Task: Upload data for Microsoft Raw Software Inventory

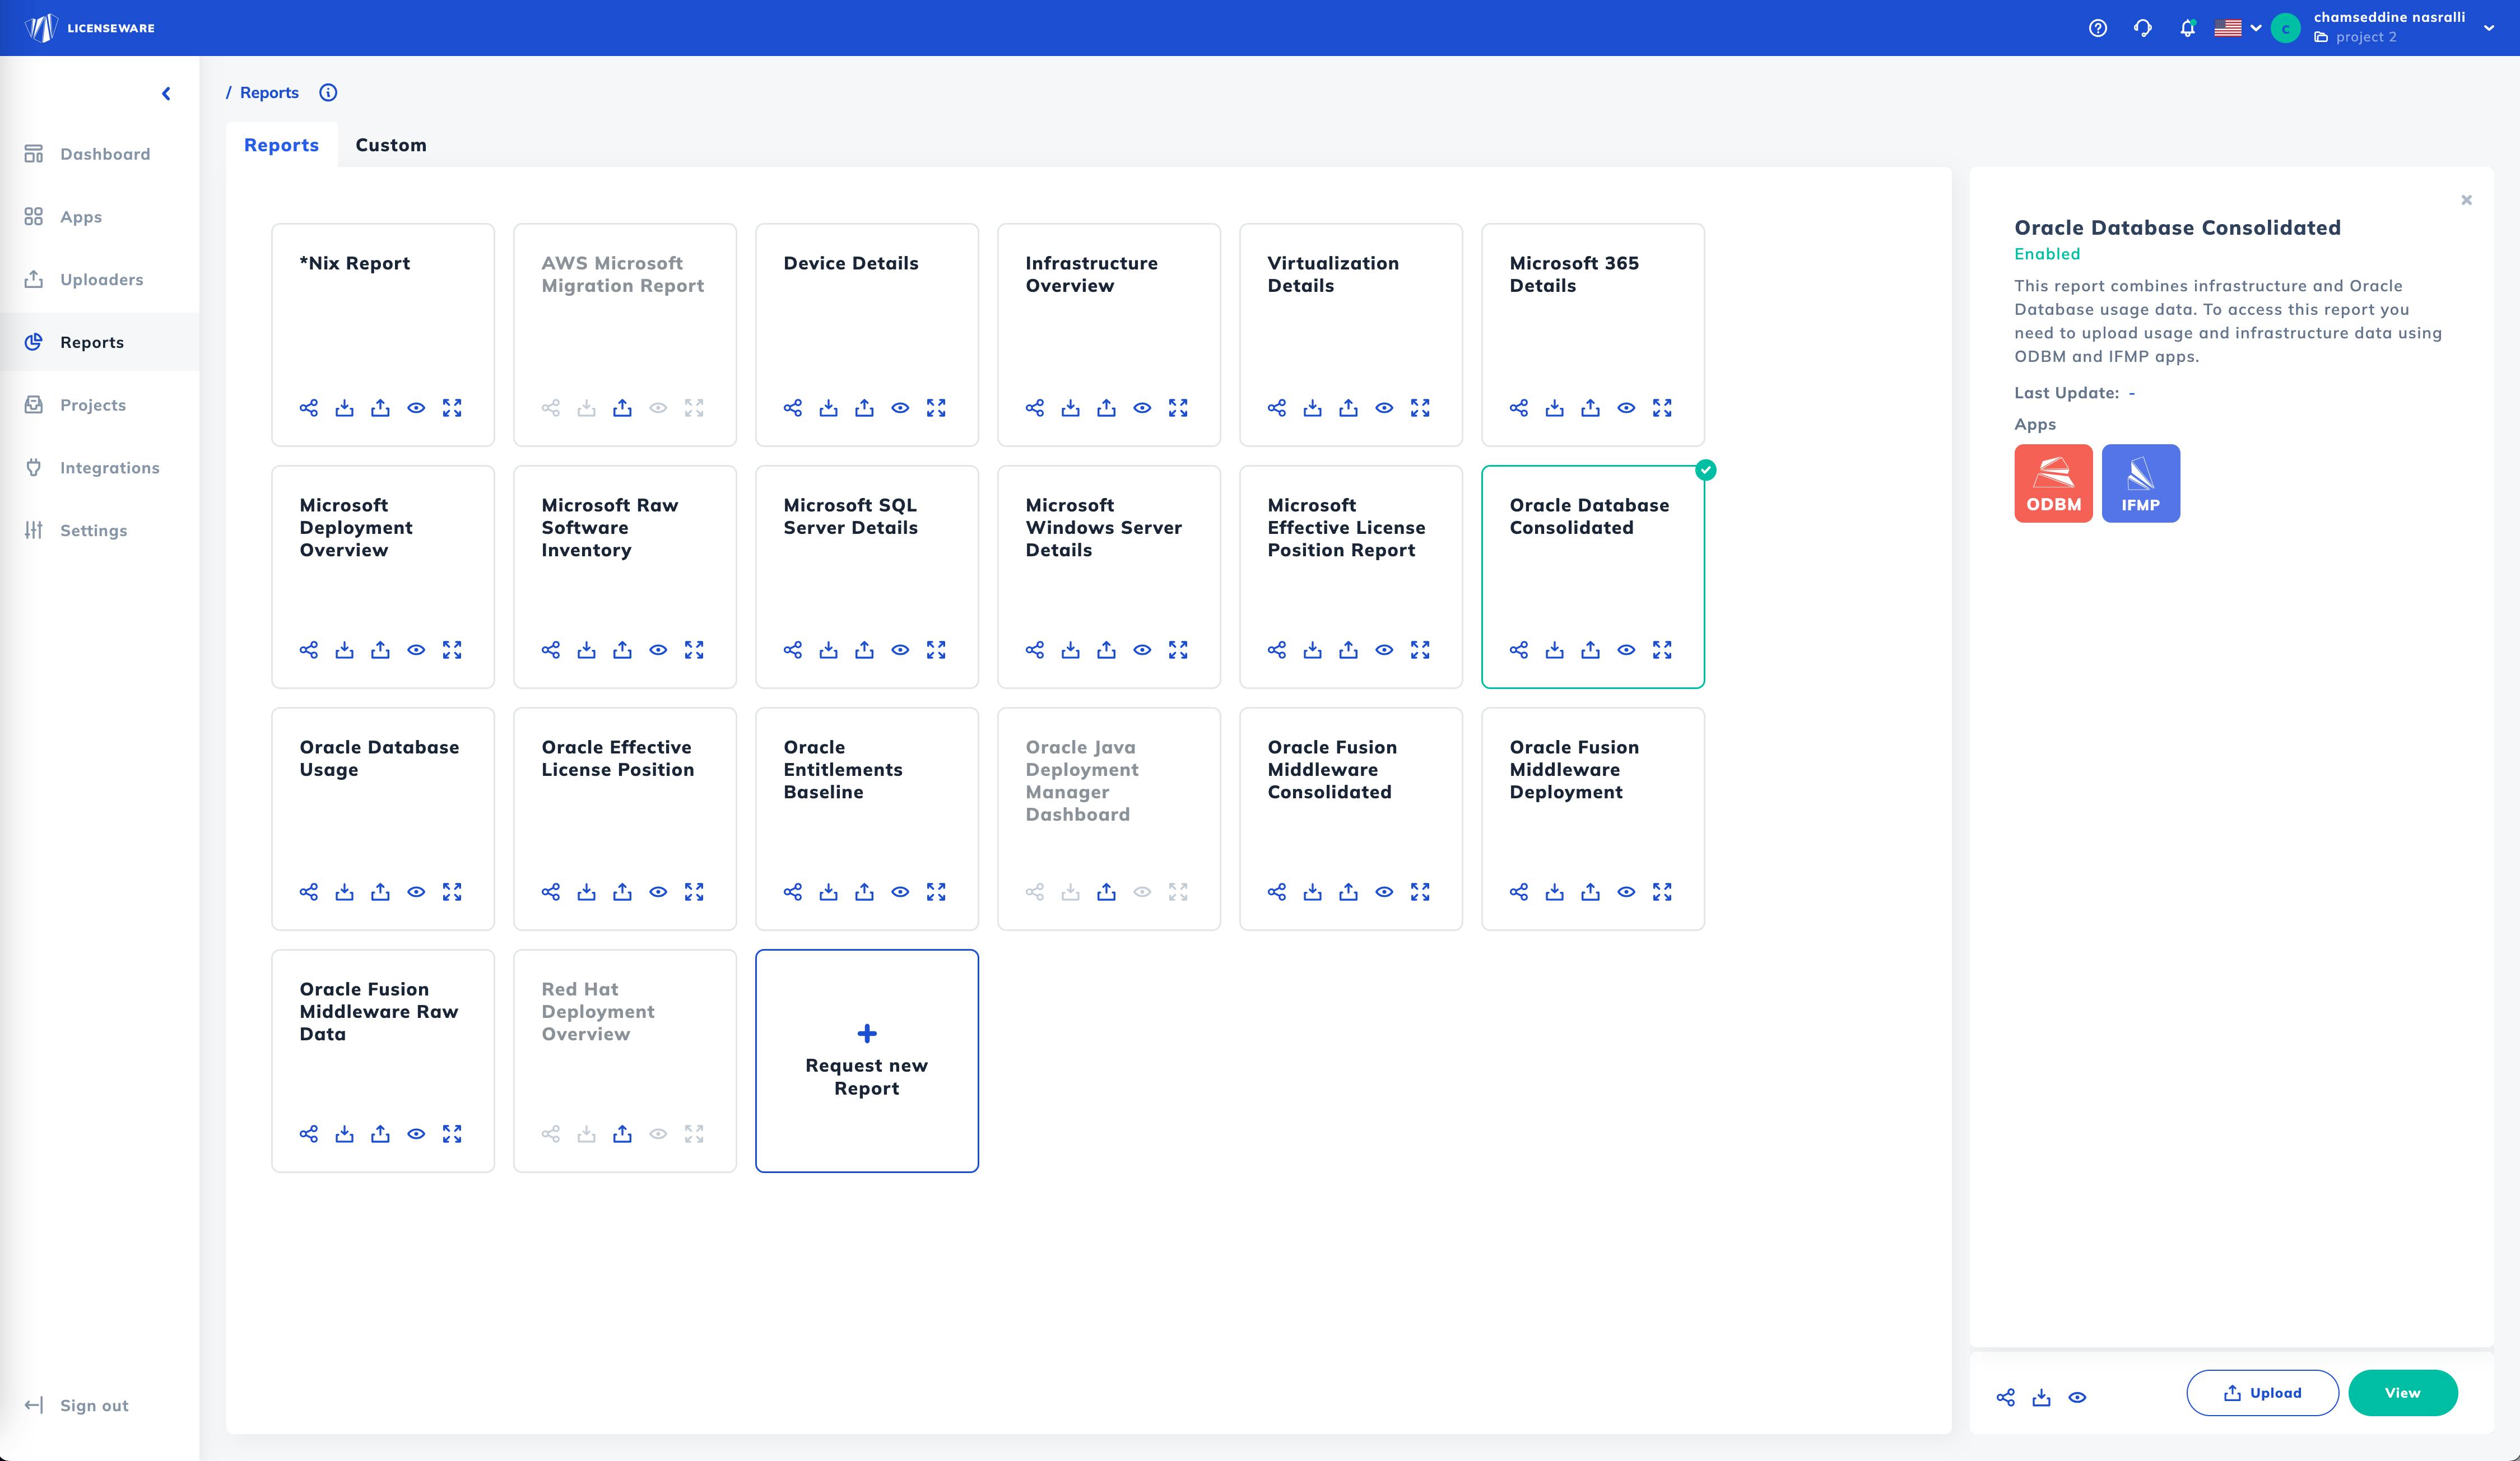Action: (x=622, y=650)
